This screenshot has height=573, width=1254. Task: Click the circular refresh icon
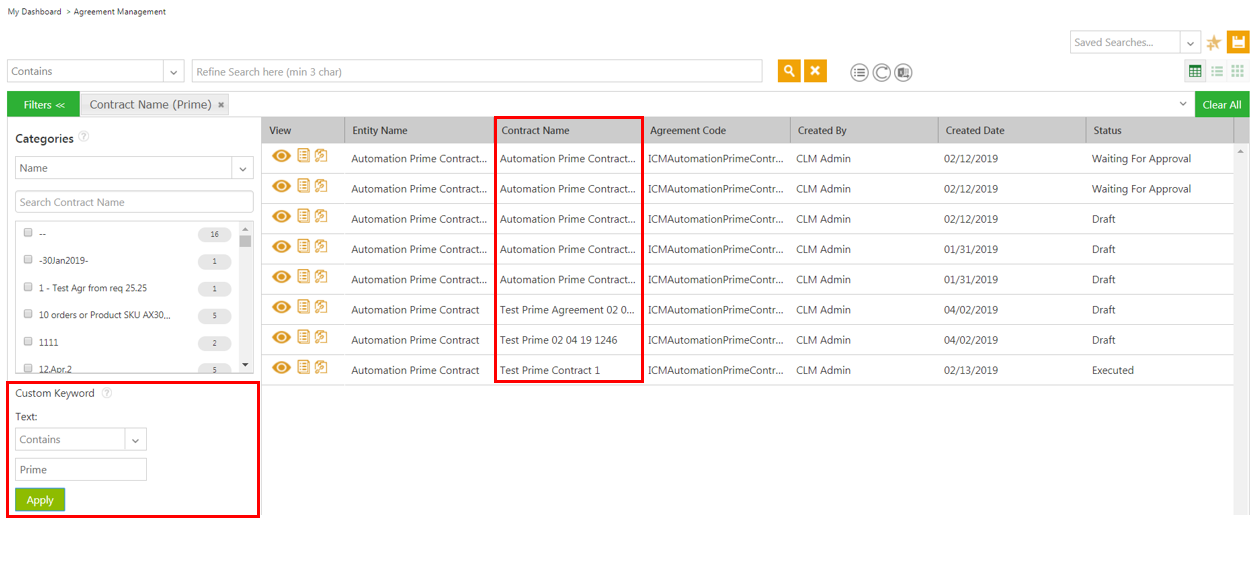(x=881, y=72)
